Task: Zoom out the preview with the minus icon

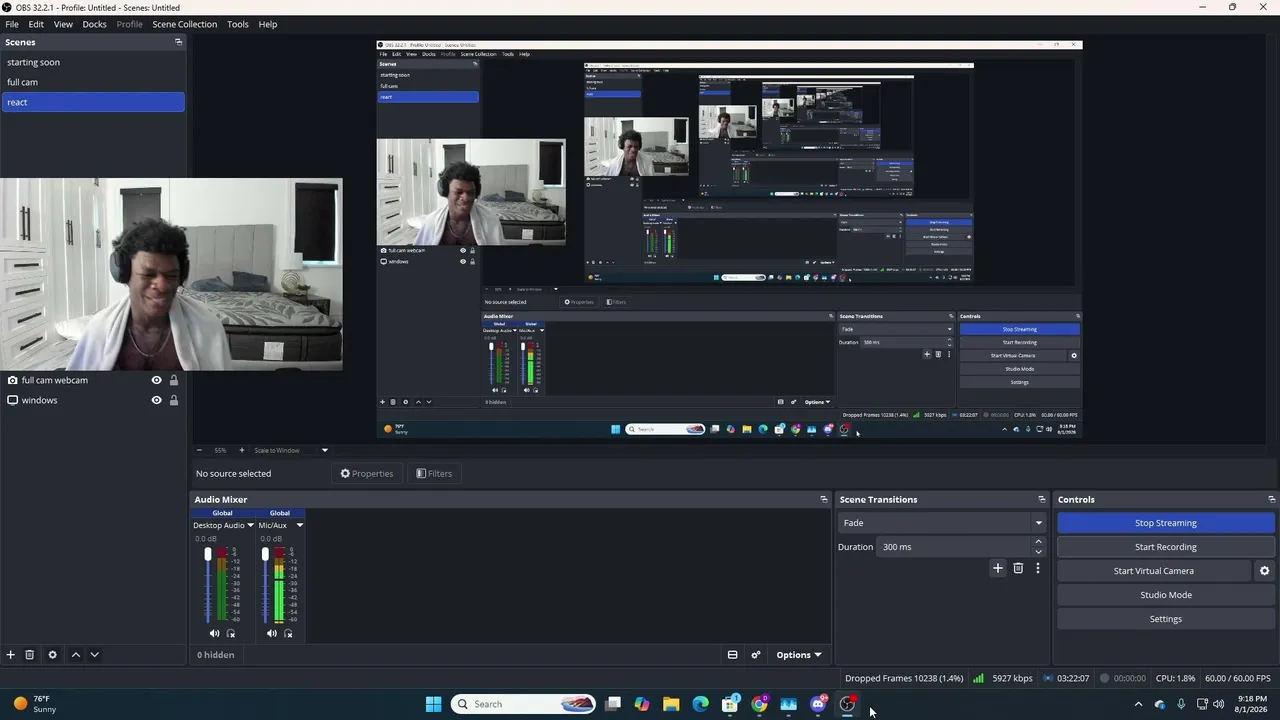Action: [x=199, y=450]
